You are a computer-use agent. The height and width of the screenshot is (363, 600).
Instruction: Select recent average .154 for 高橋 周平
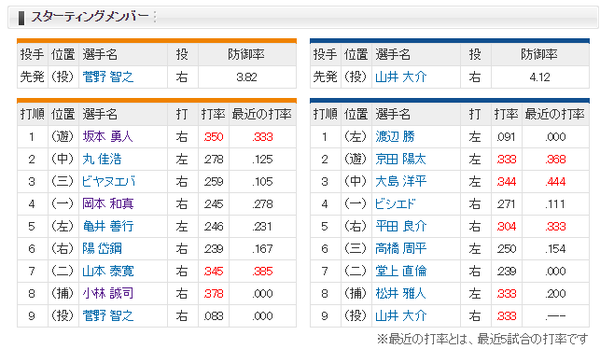tap(556, 249)
